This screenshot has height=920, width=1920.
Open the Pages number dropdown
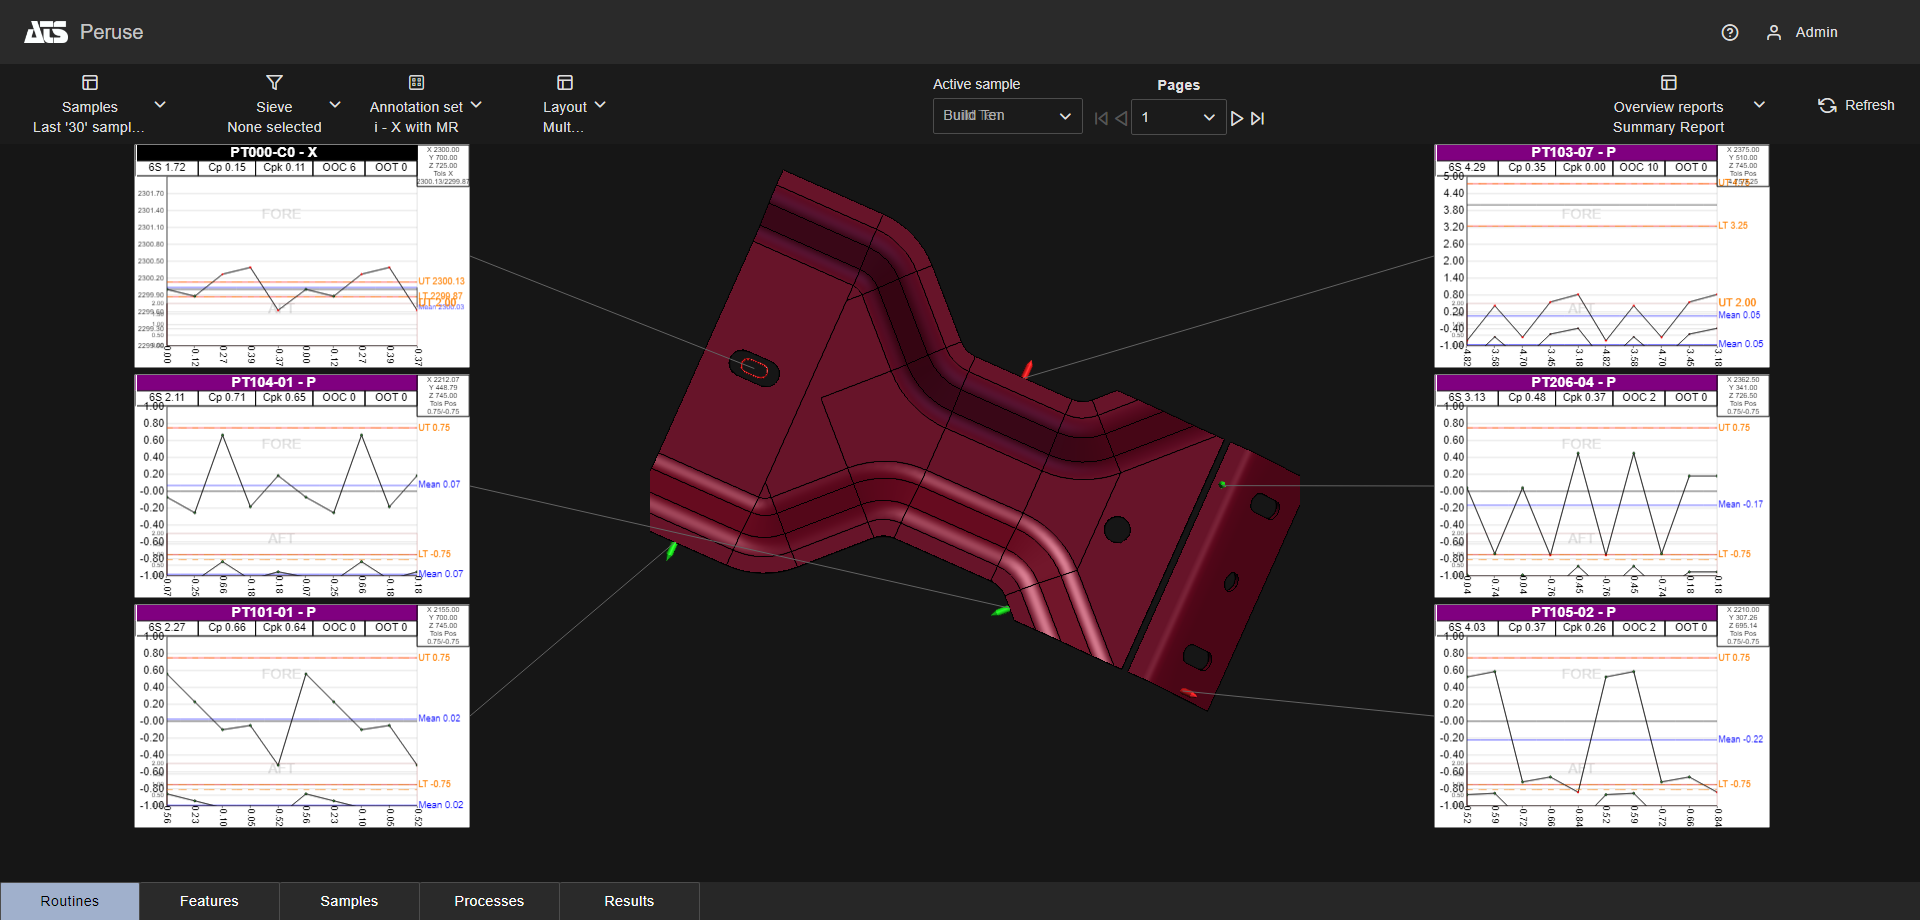(1178, 118)
